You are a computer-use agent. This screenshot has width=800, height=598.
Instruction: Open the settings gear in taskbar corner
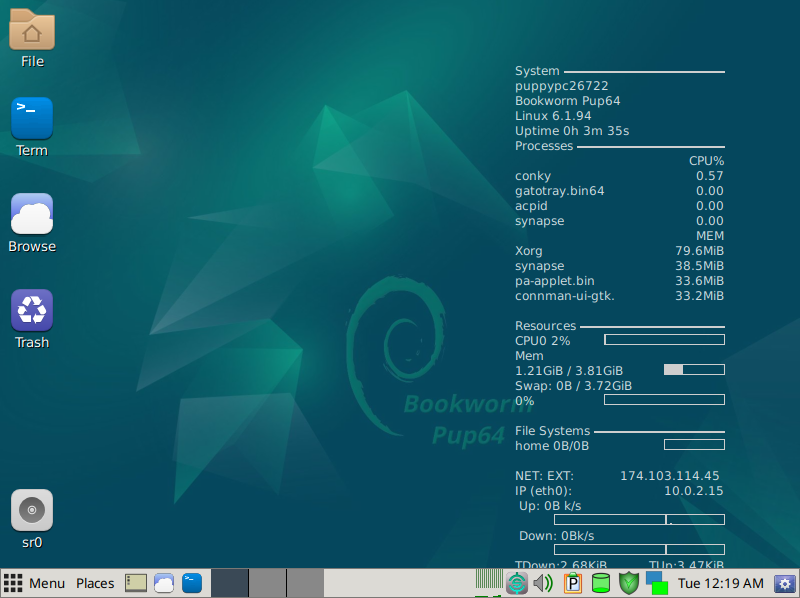coord(785,583)
